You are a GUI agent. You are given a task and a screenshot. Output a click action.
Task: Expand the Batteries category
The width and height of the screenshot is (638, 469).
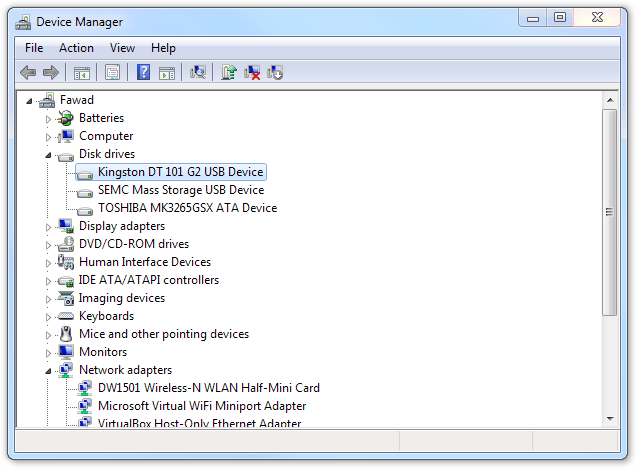(47, 119)
